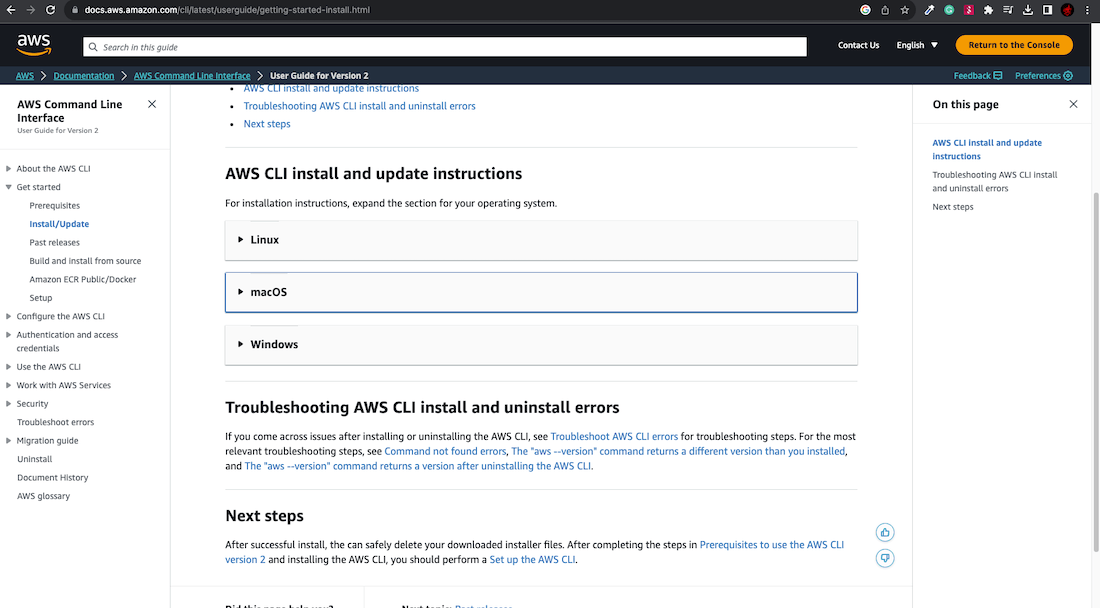Open Chrome three-dot menu
The image size is (1100, 608).
pos(1087,10)
